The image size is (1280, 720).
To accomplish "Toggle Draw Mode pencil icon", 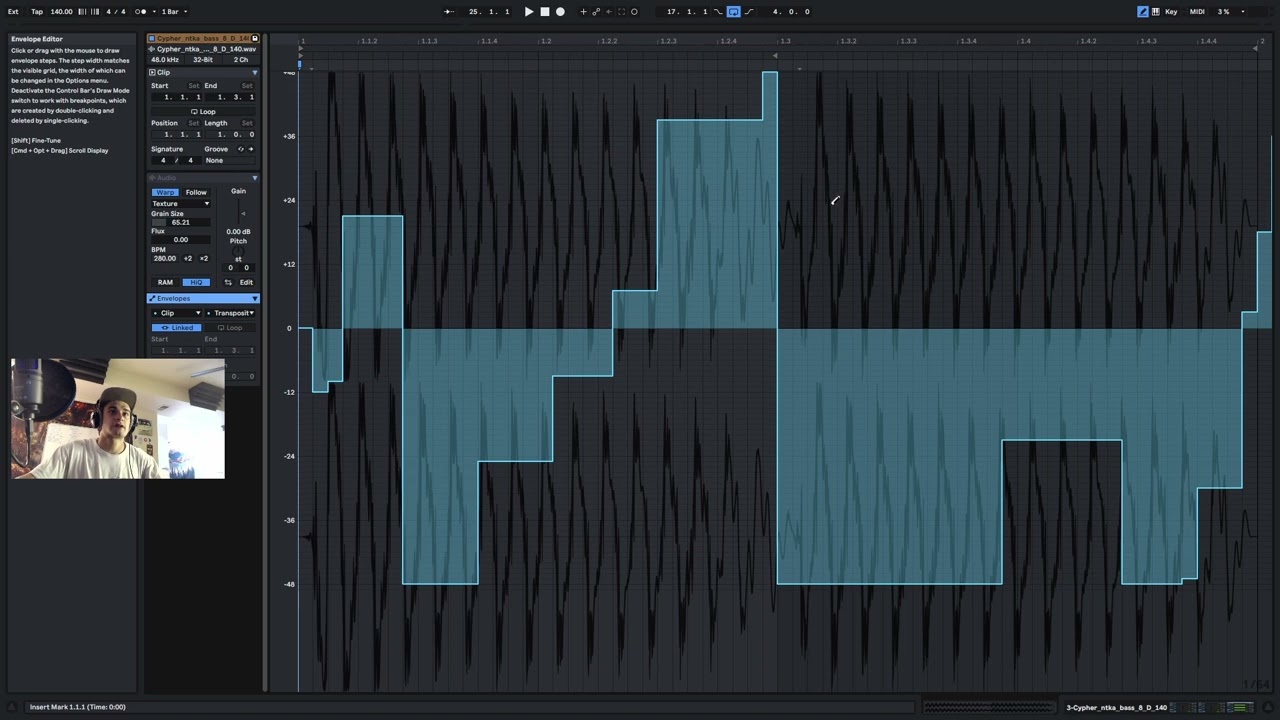I will point(1143,12).
